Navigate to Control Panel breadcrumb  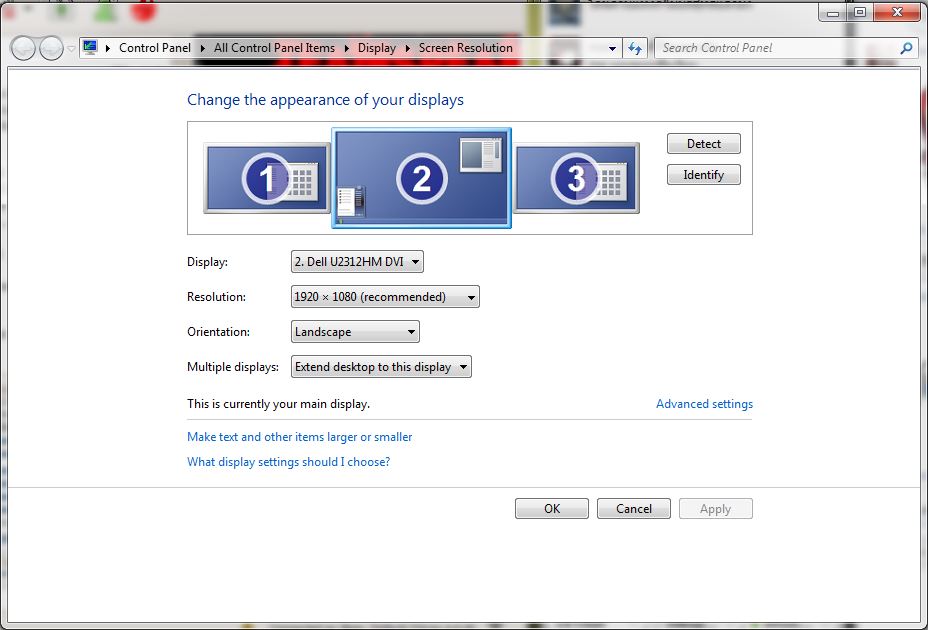click(x=155, y=48)
